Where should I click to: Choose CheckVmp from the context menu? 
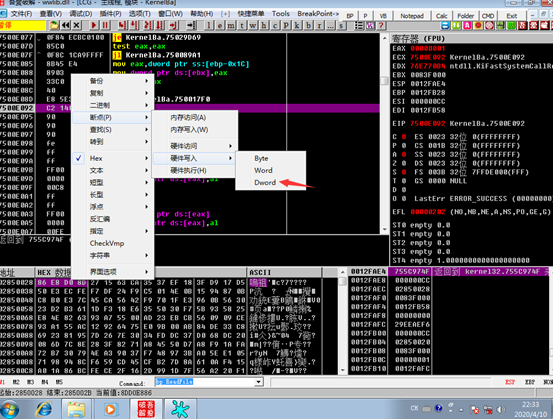click(107, 243)
